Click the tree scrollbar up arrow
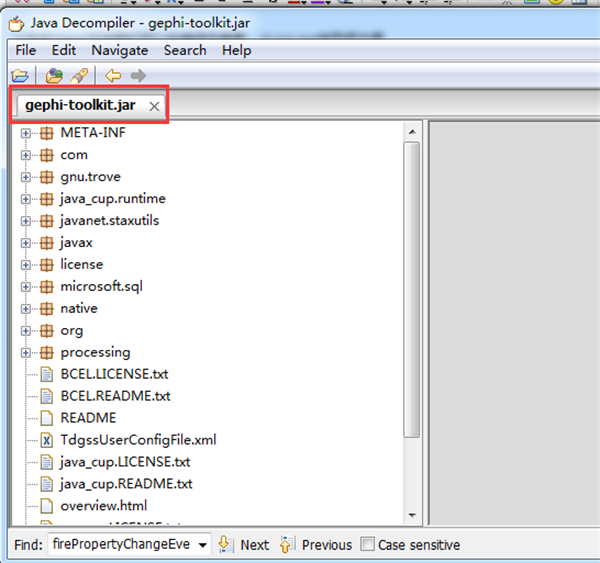600x563 pixels. tap(412, 132)
